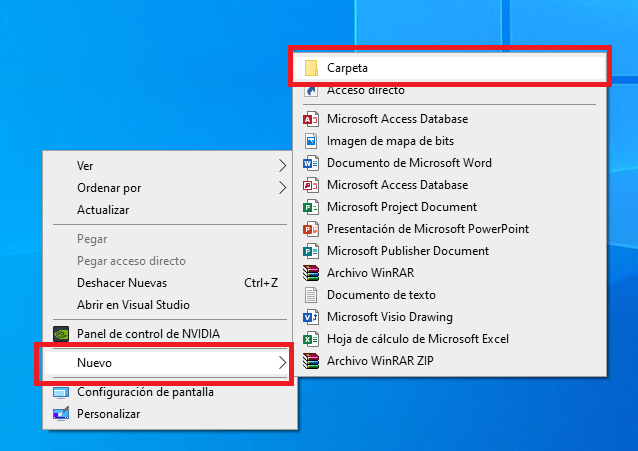
Task: Expand the Ordenar por submenu arrow
Action: tap(282, 188)
